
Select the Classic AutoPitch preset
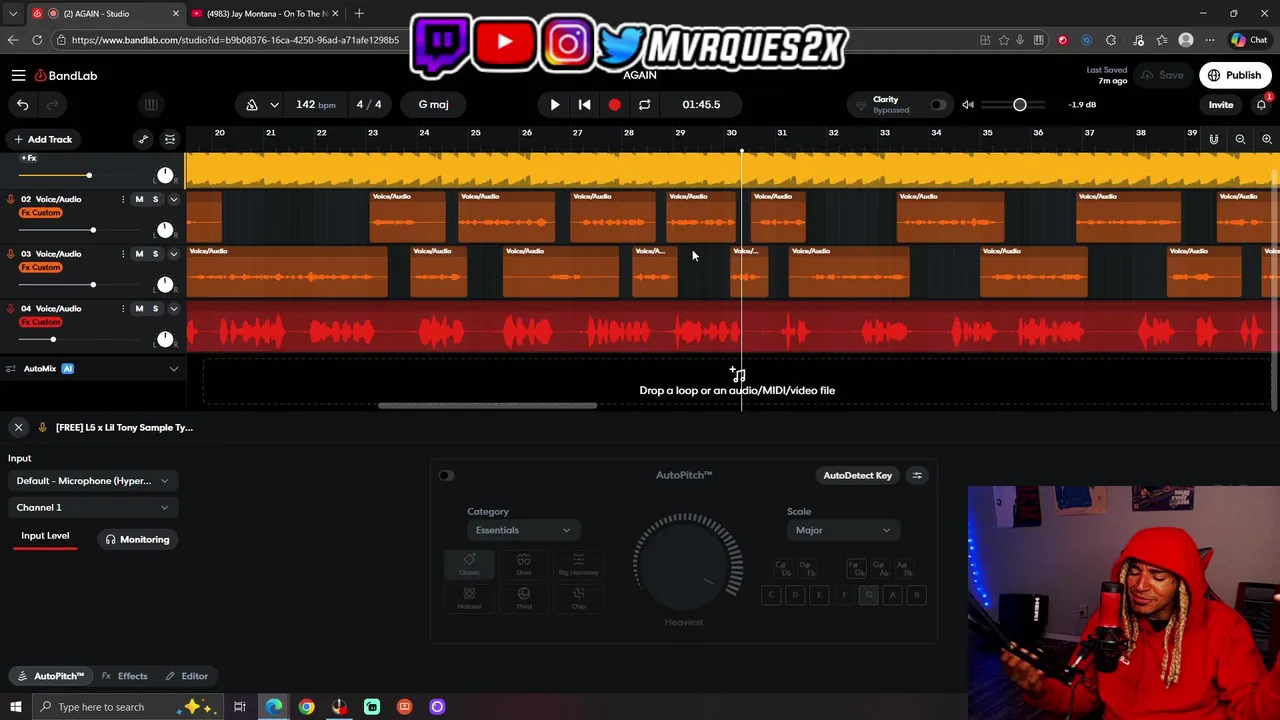(x=469, y=565)
